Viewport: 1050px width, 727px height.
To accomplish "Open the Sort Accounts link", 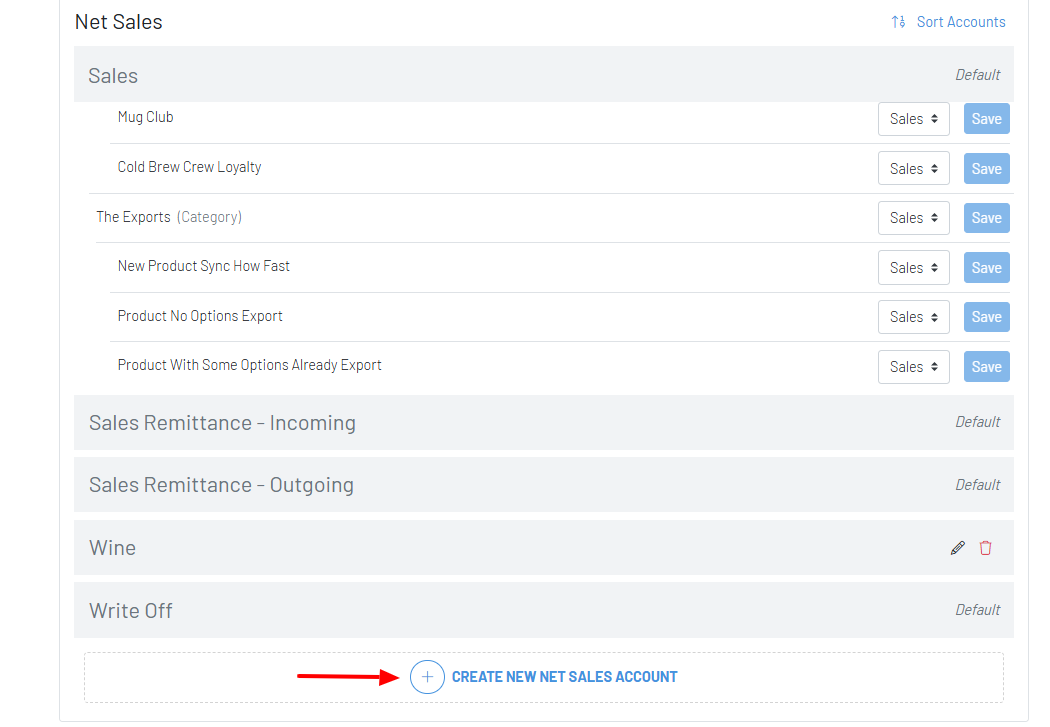I will click(960, 22).
